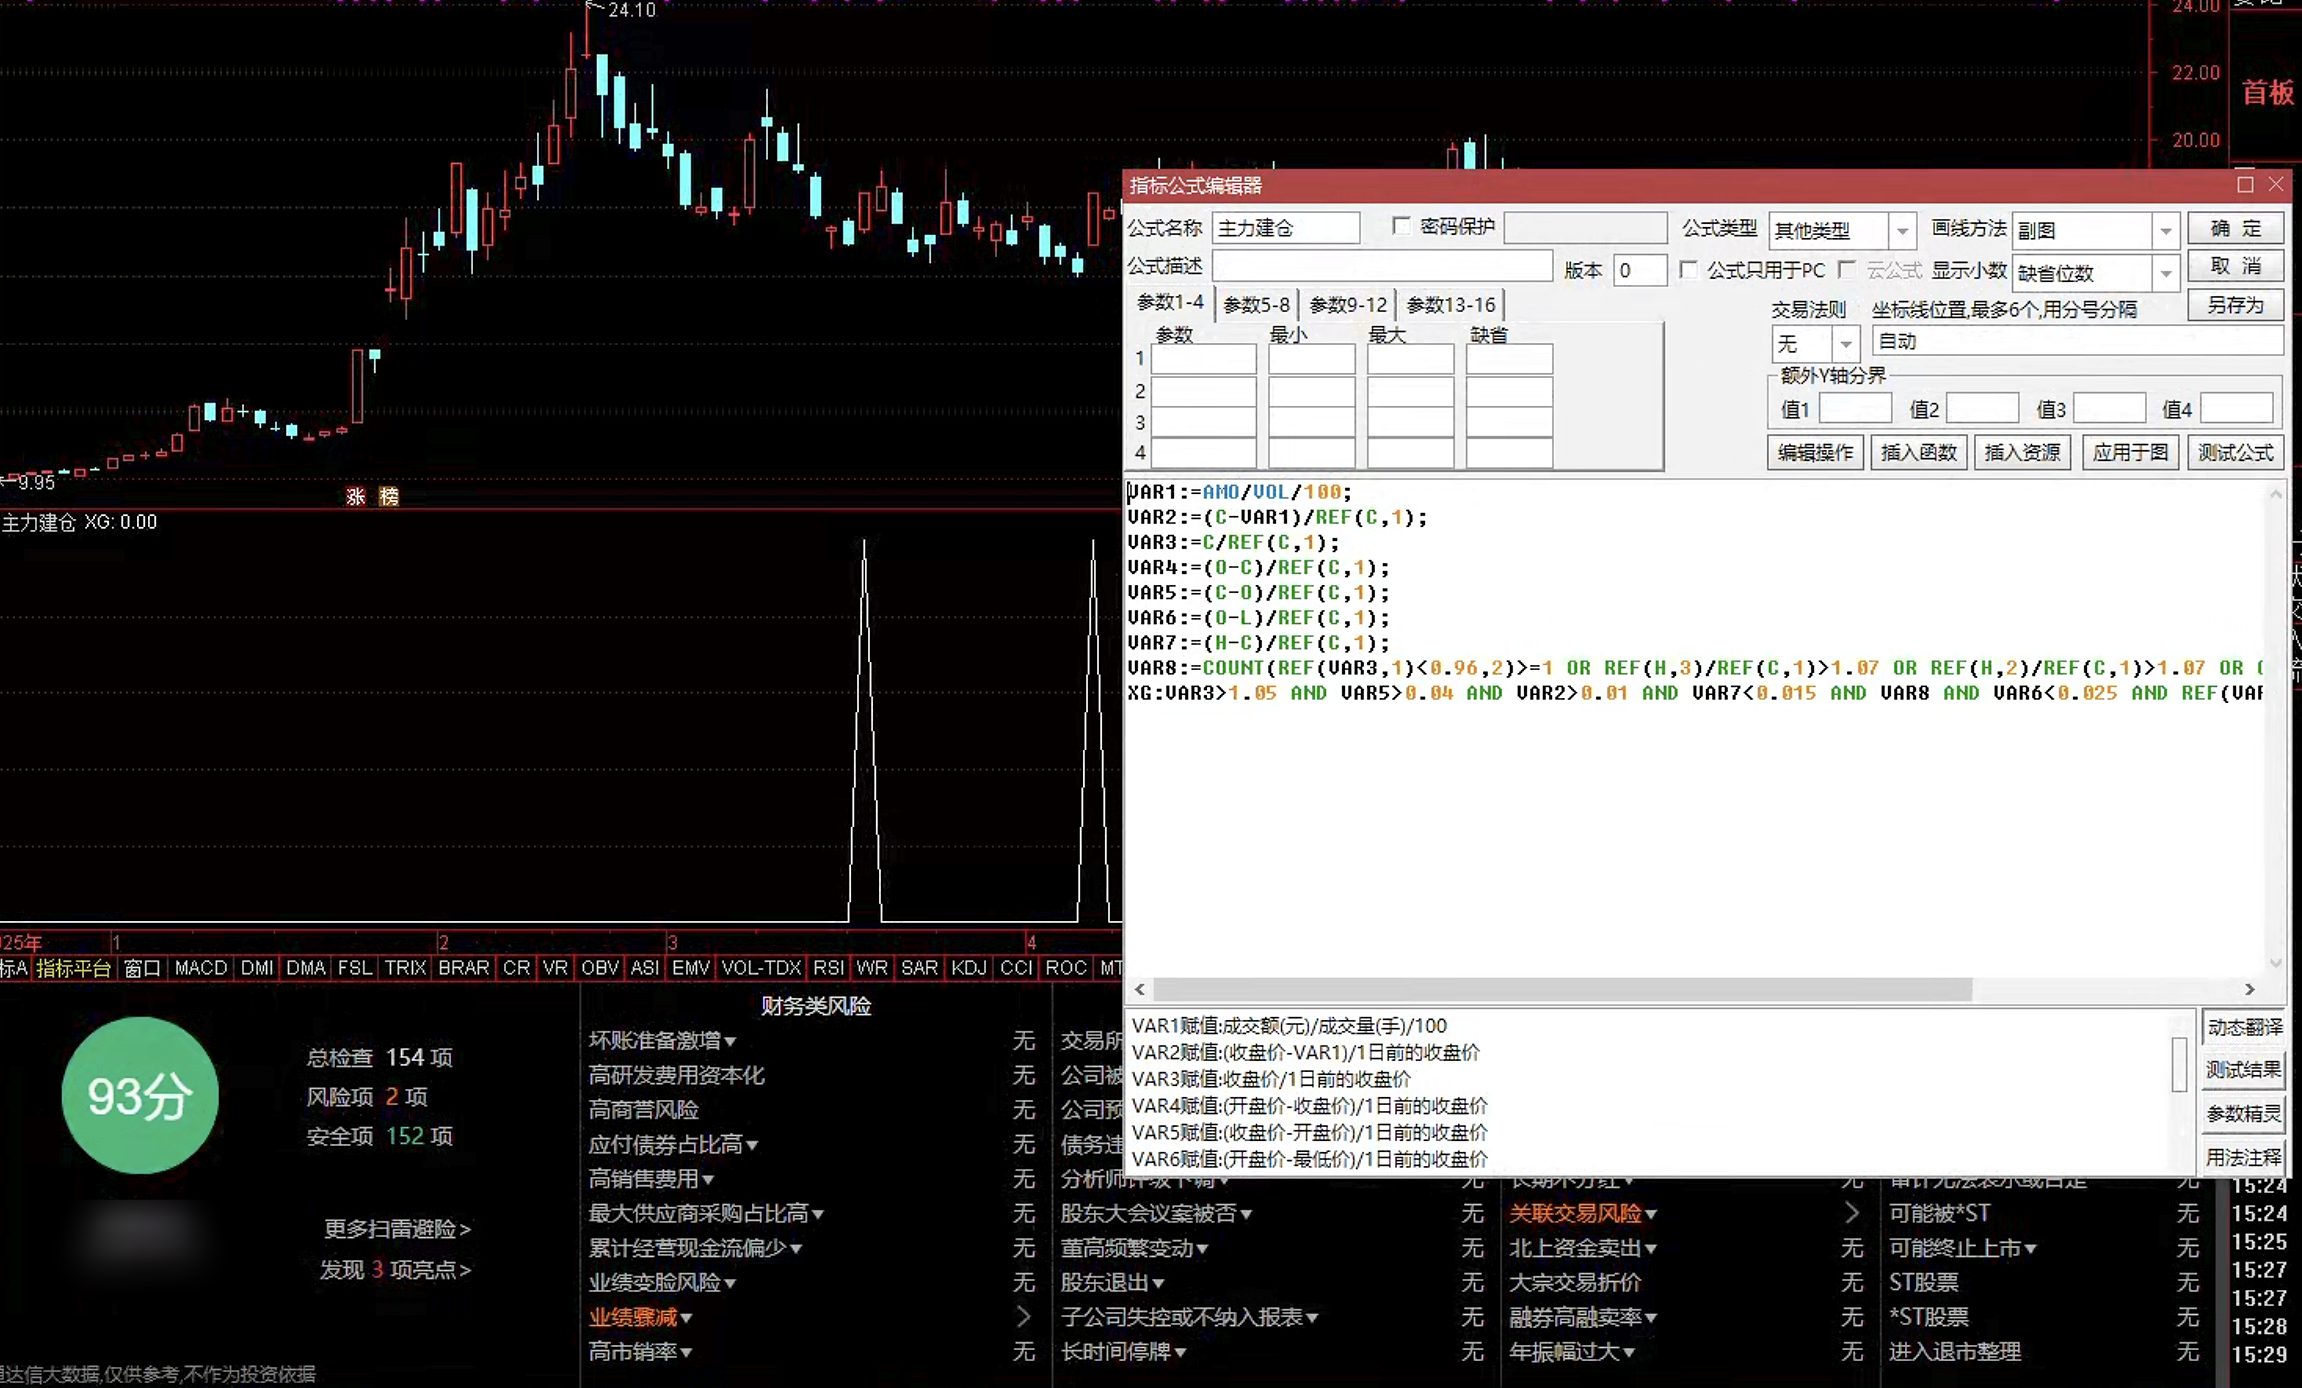
Task: Toggle 云公式 checkbox
Action: [x=1847, y=269]
